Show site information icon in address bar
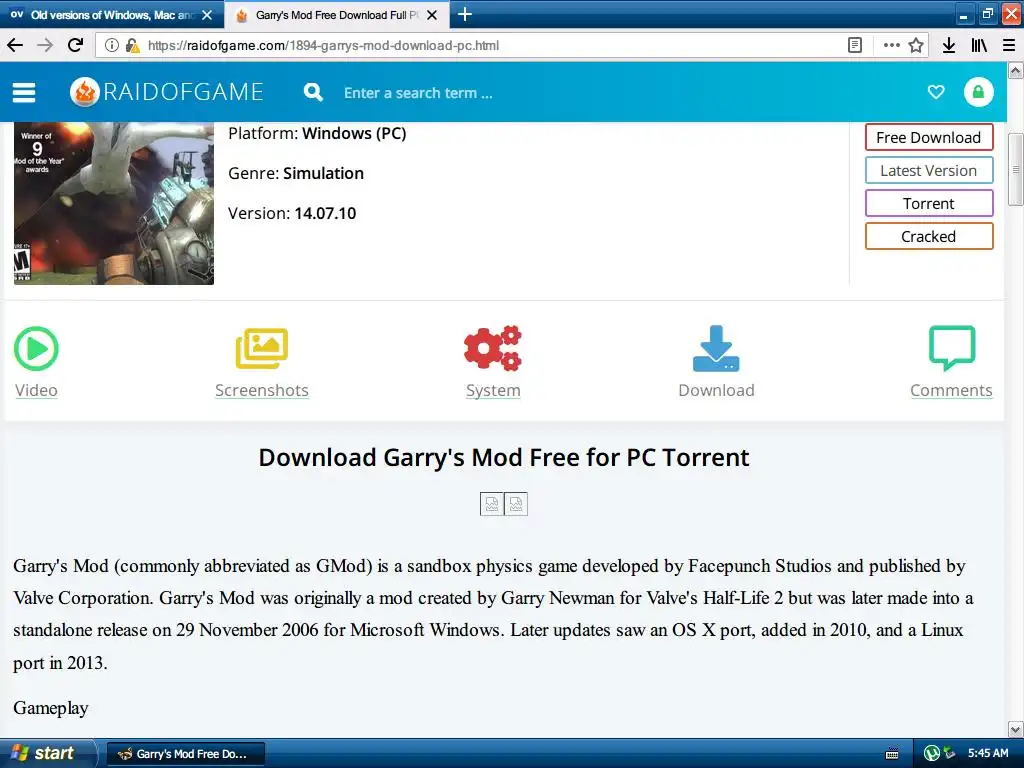 [112, 45]
